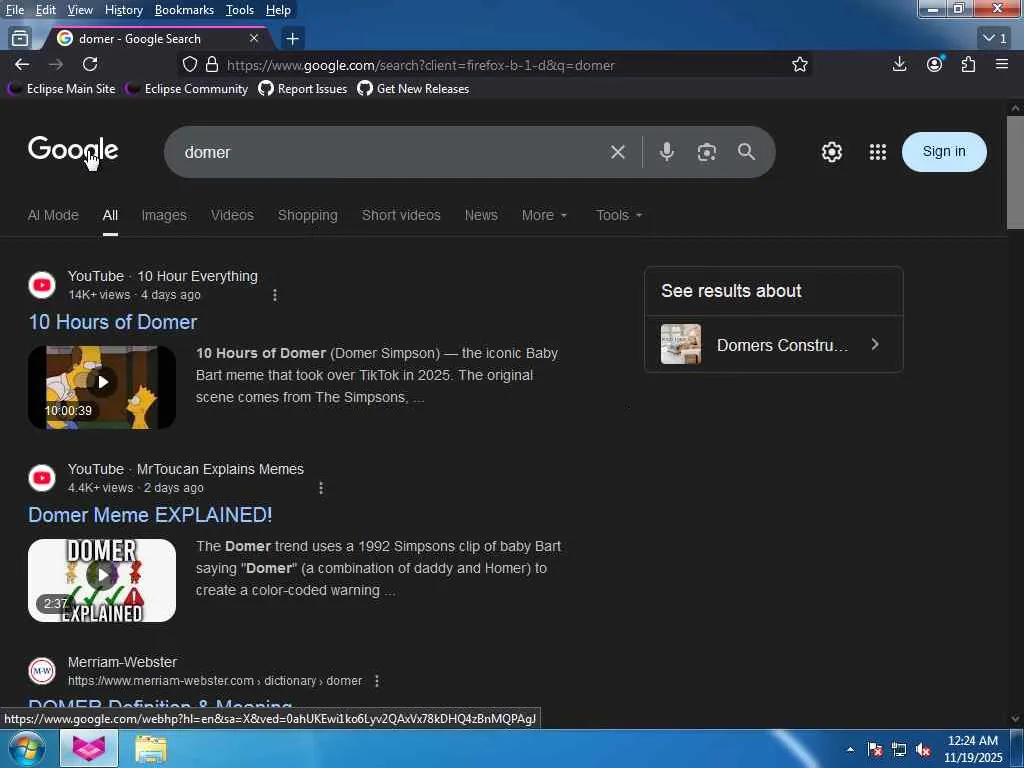Image resolution: width=1024 pixels, height=768 pixels.
Task: Start voice search with the microphone icon
Action: click(667, 152)
